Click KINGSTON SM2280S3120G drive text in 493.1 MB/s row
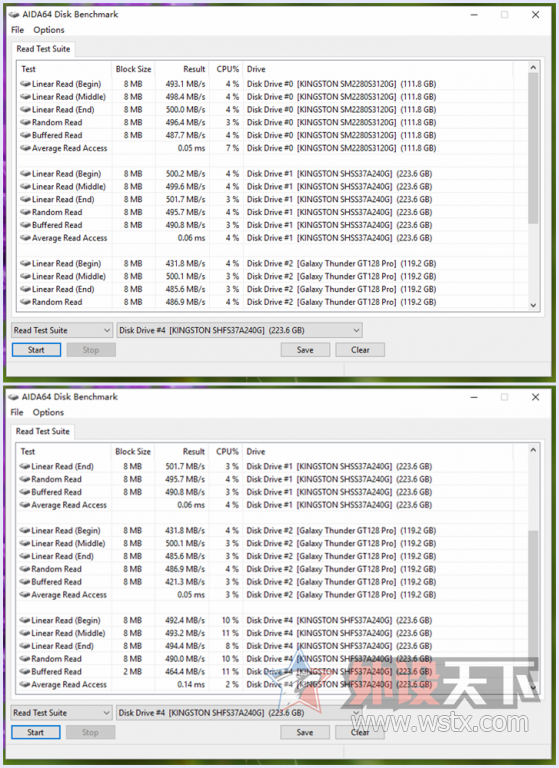The image size is (559, 768). 341,84
